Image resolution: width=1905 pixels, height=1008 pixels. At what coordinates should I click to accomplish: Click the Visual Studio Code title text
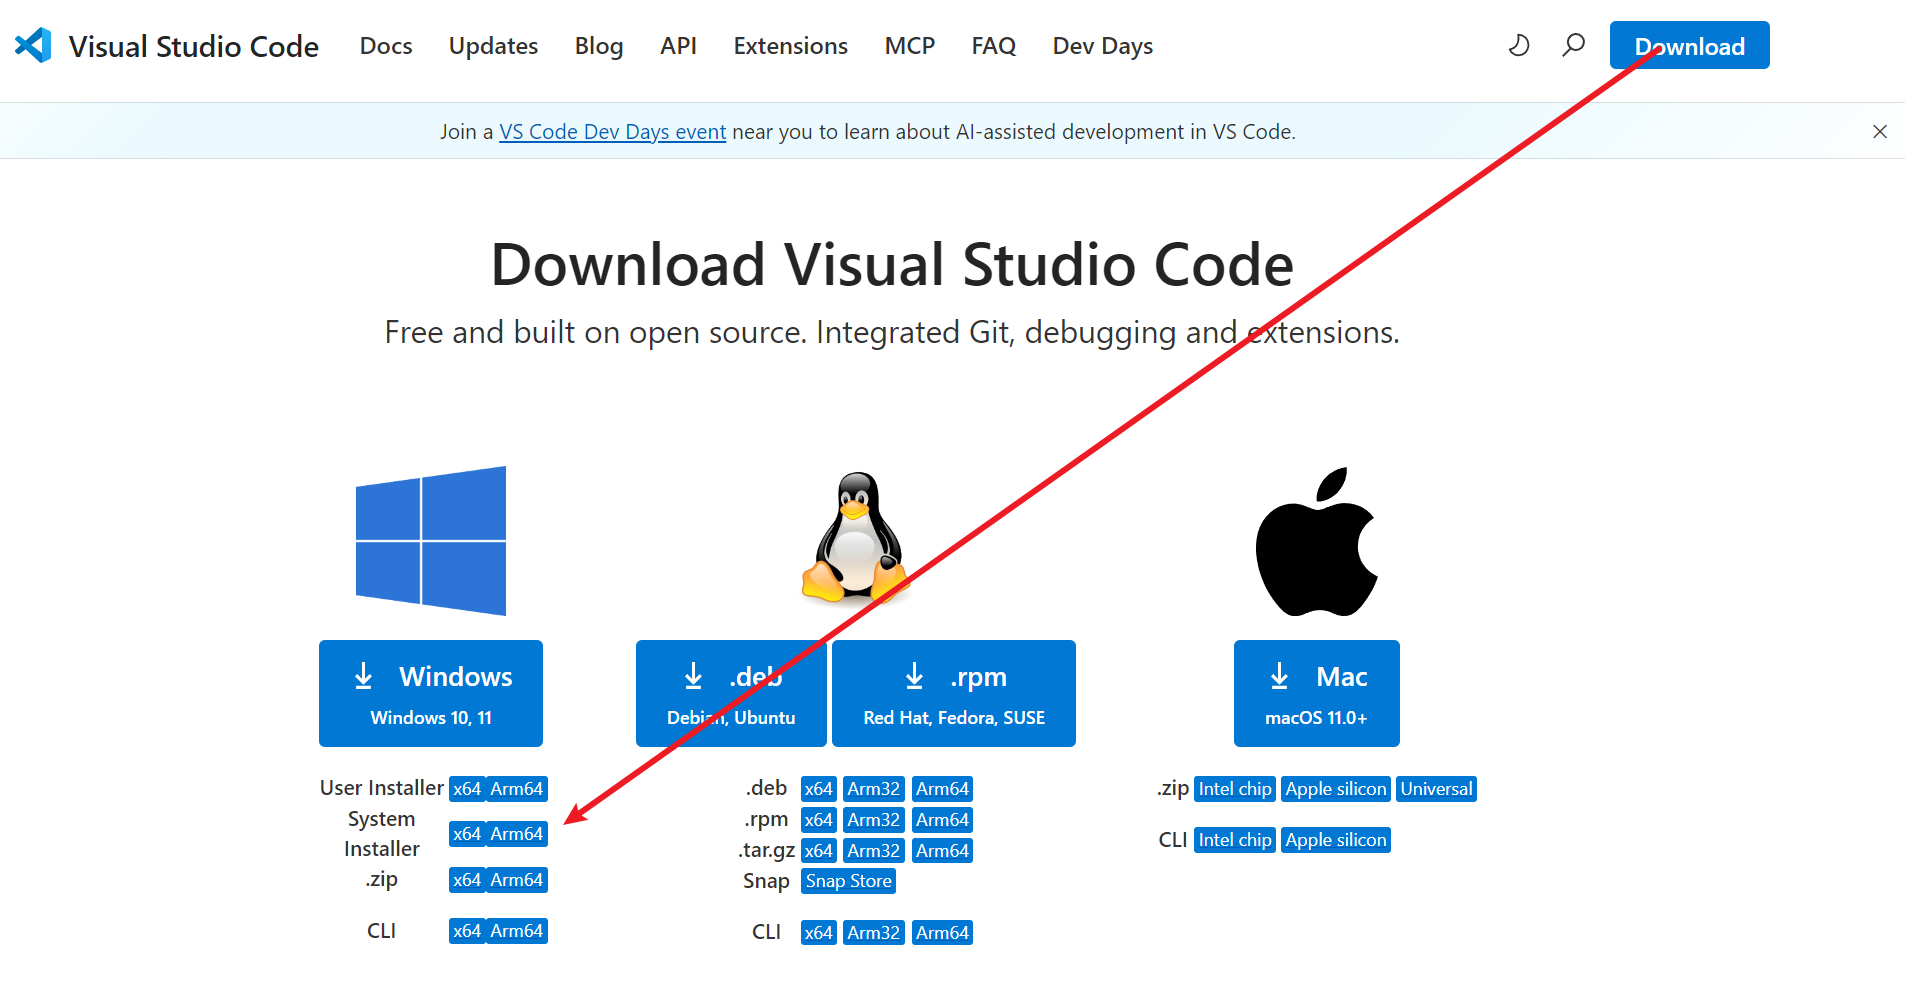(194, 46)
